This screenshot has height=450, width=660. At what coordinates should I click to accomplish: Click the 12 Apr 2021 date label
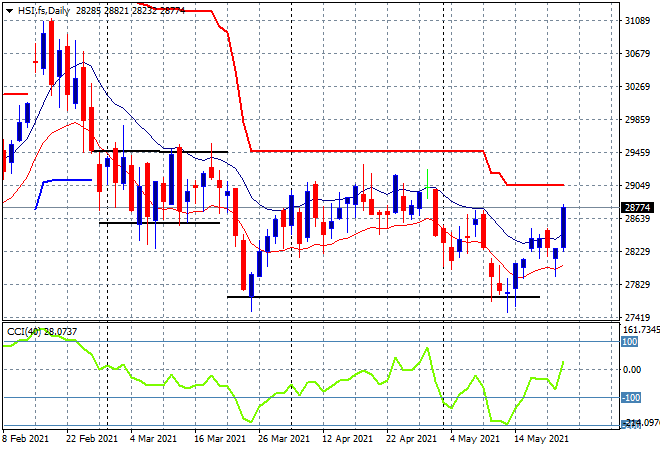[x=348, y=439]
